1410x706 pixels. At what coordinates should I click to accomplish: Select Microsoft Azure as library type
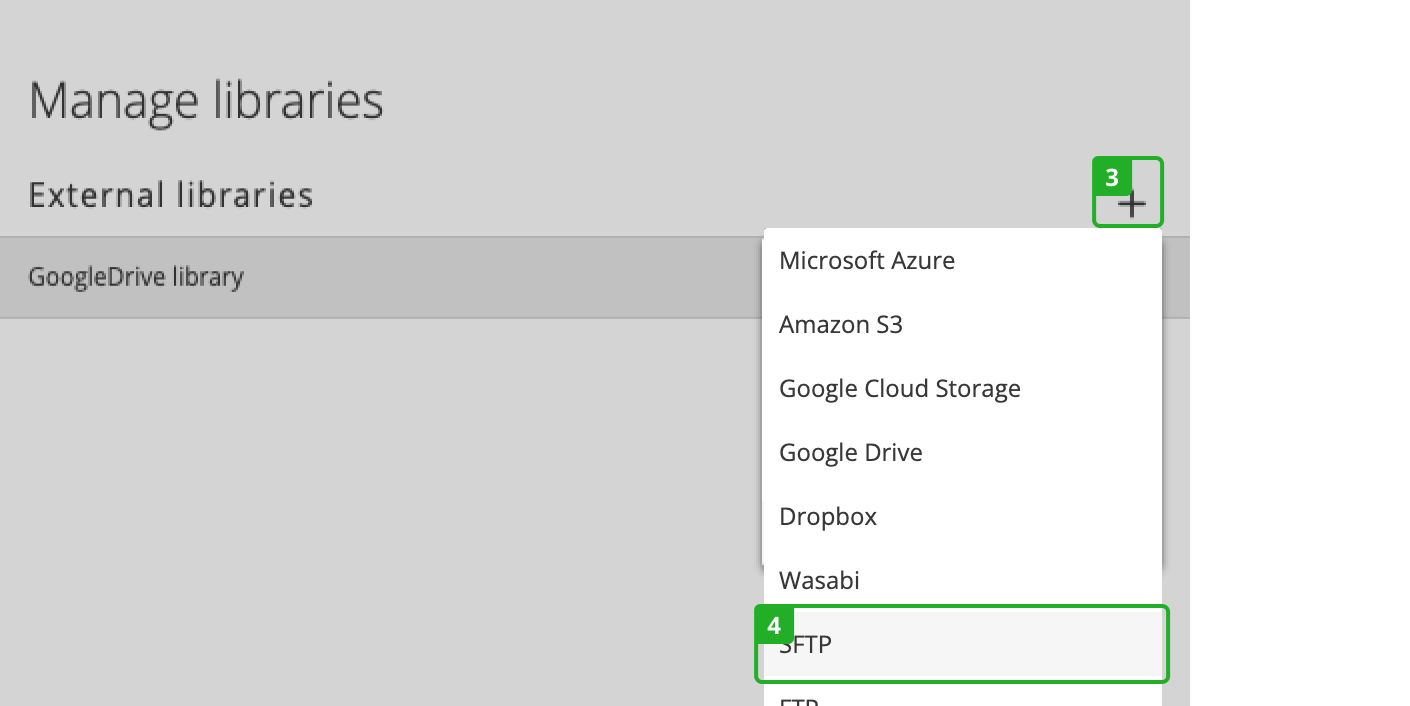click(866, 260)
